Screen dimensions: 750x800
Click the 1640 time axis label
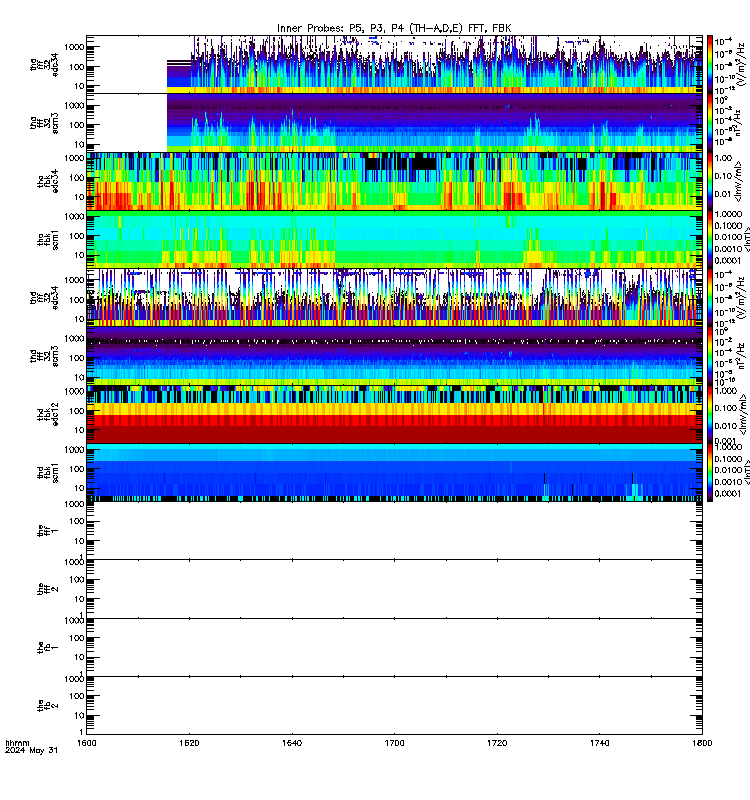(x=292, y=743)
